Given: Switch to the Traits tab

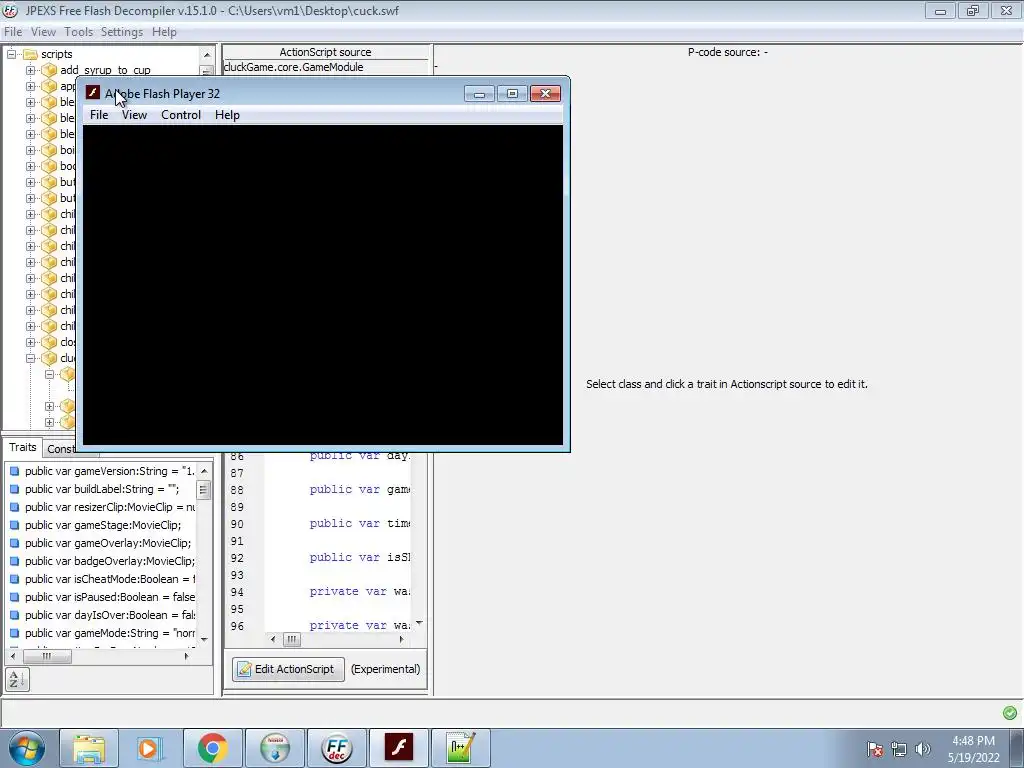Looking at the screenshot, I should 23,447.
